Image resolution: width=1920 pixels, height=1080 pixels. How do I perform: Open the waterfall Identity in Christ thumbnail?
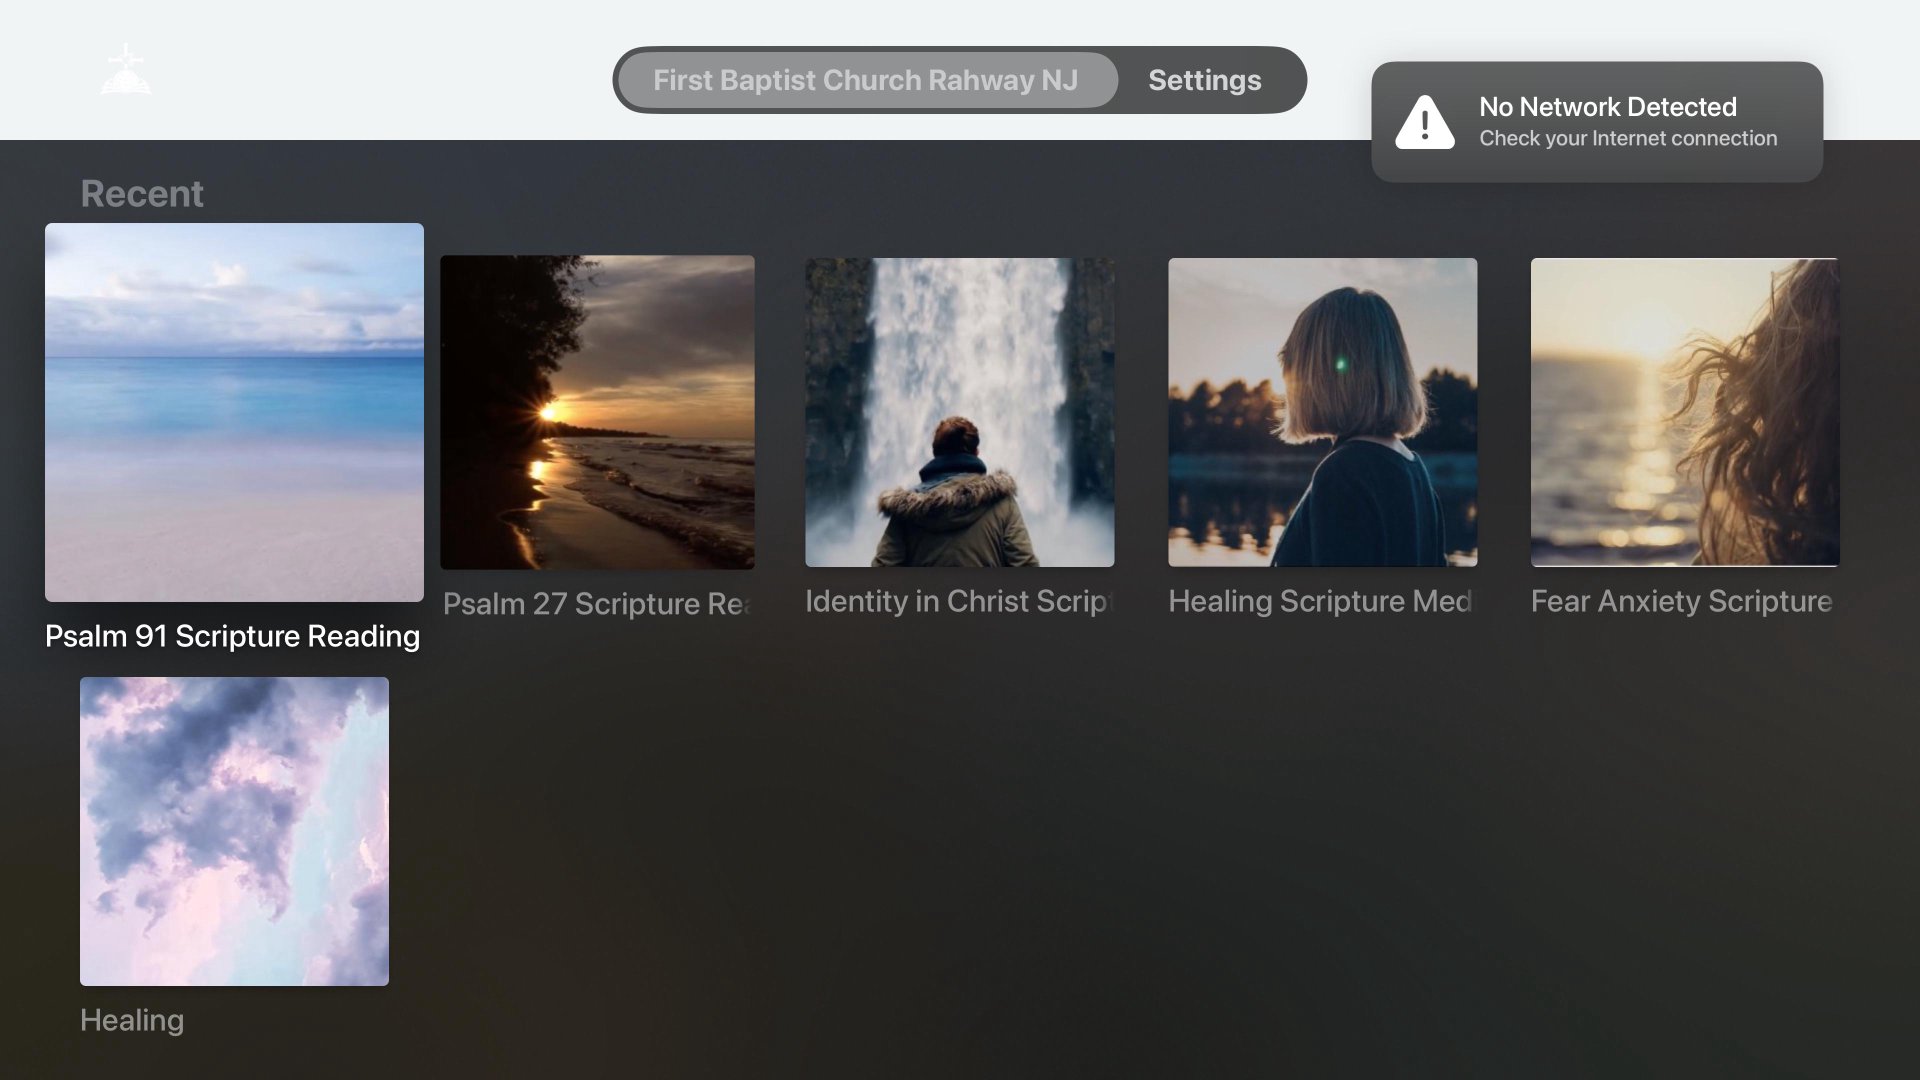tap(959, 412)
